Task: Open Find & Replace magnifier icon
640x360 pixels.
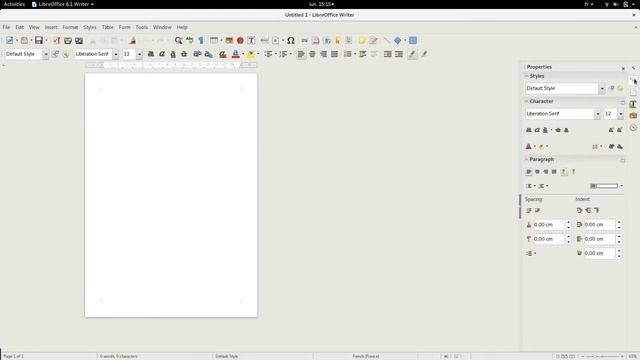Action: coord(178,40)
